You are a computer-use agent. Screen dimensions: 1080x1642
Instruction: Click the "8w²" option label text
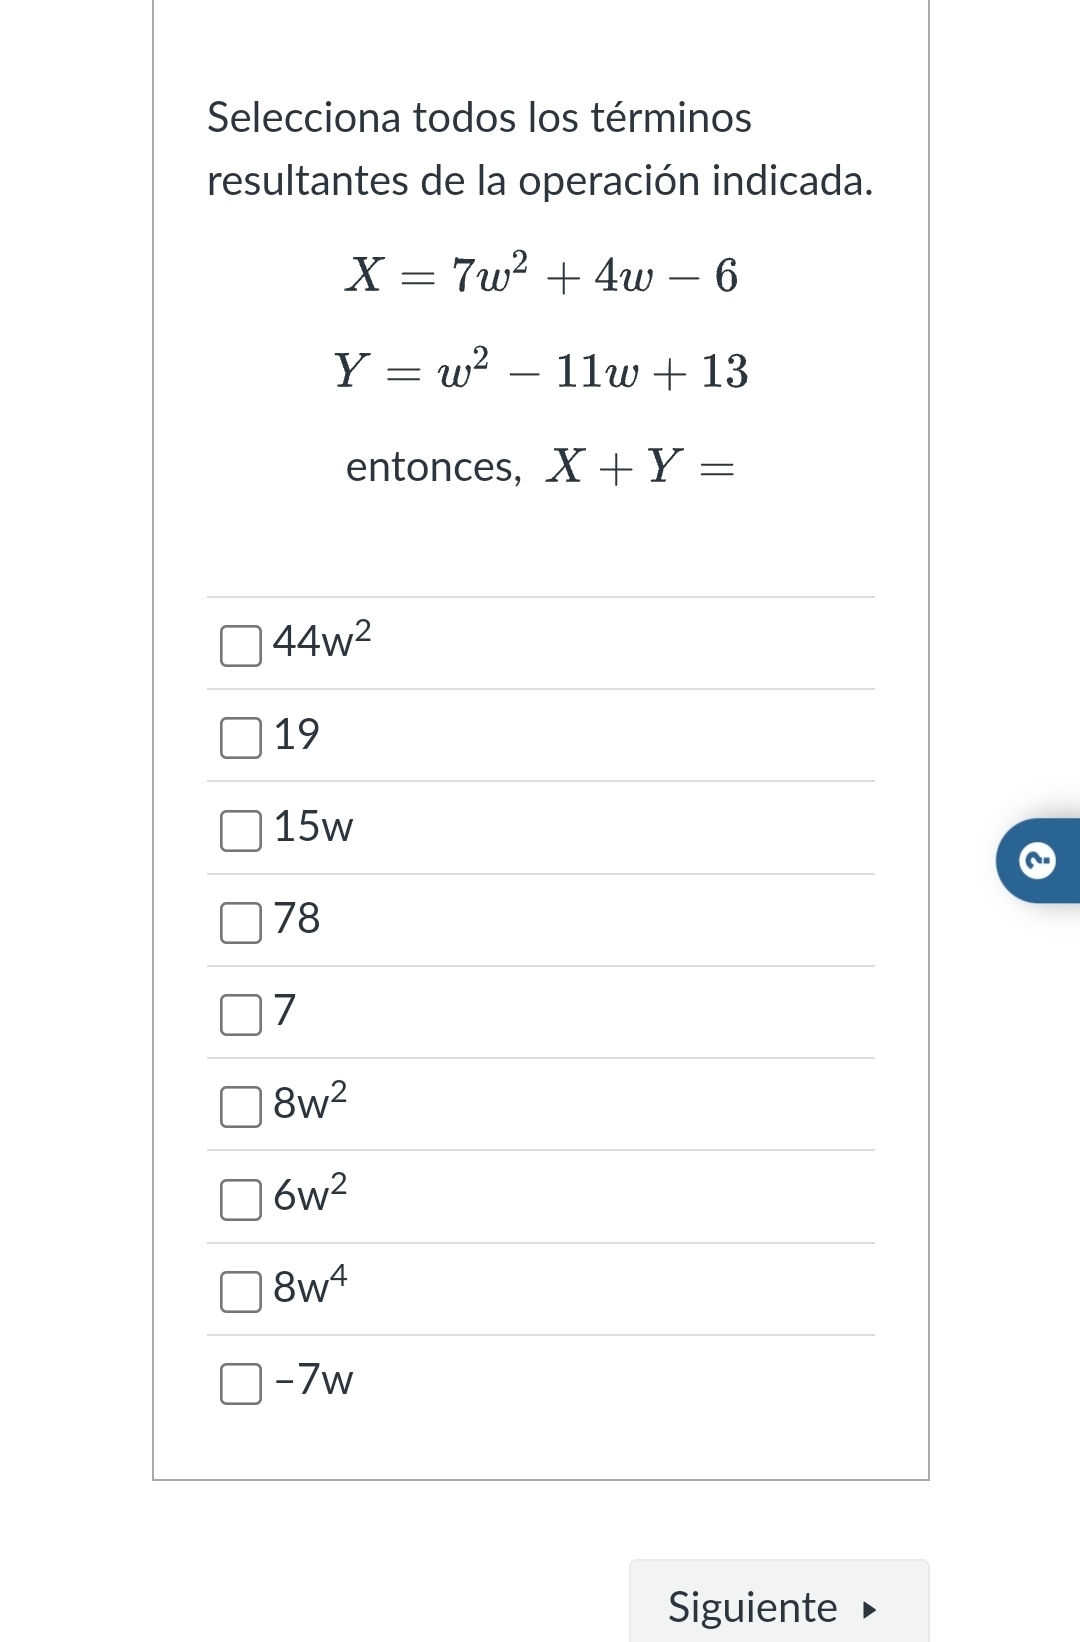pos(310,1102)
